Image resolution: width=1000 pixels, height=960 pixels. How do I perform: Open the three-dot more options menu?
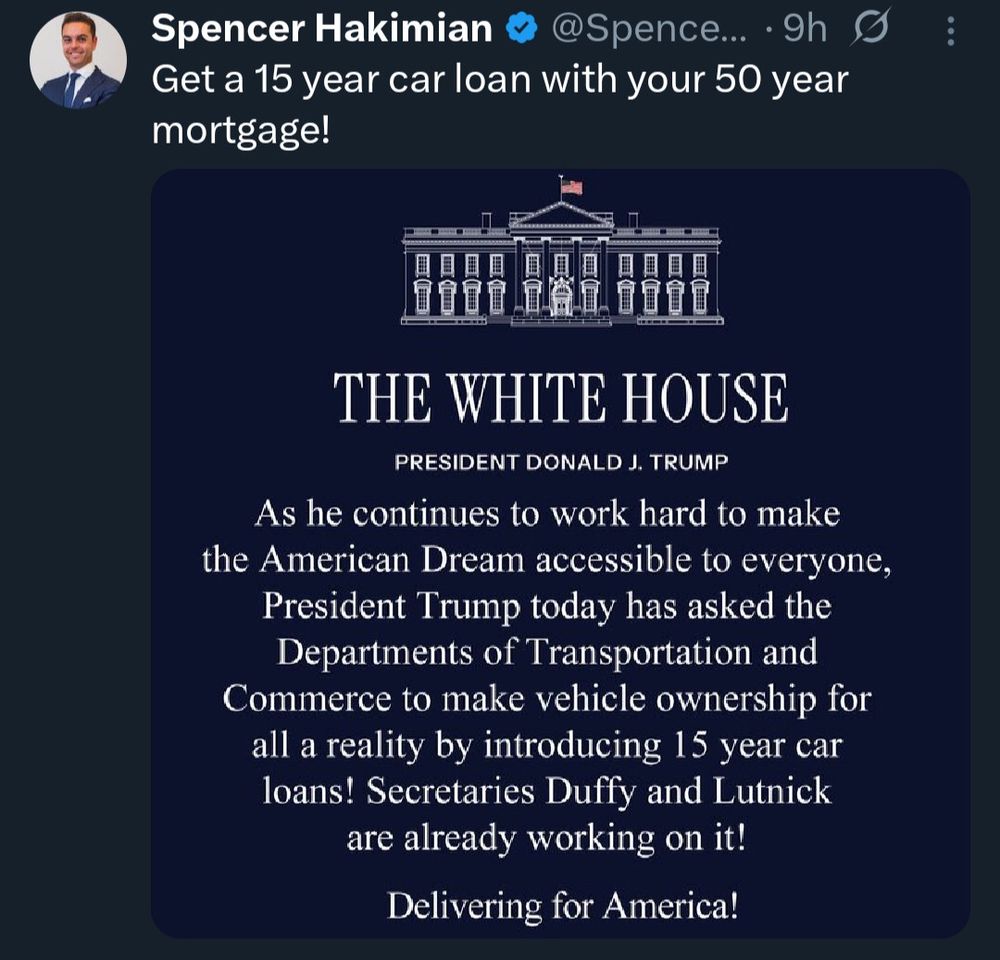950,33
